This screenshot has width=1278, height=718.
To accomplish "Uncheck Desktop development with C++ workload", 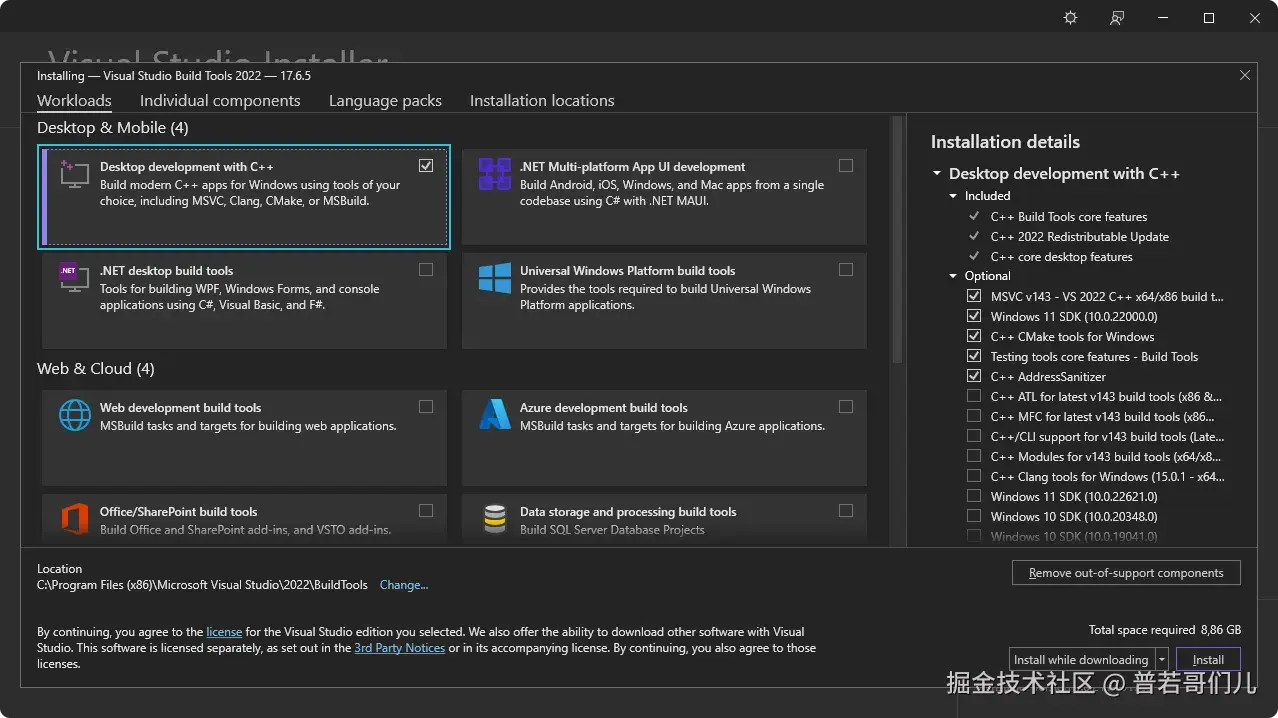I will [426, 166].
